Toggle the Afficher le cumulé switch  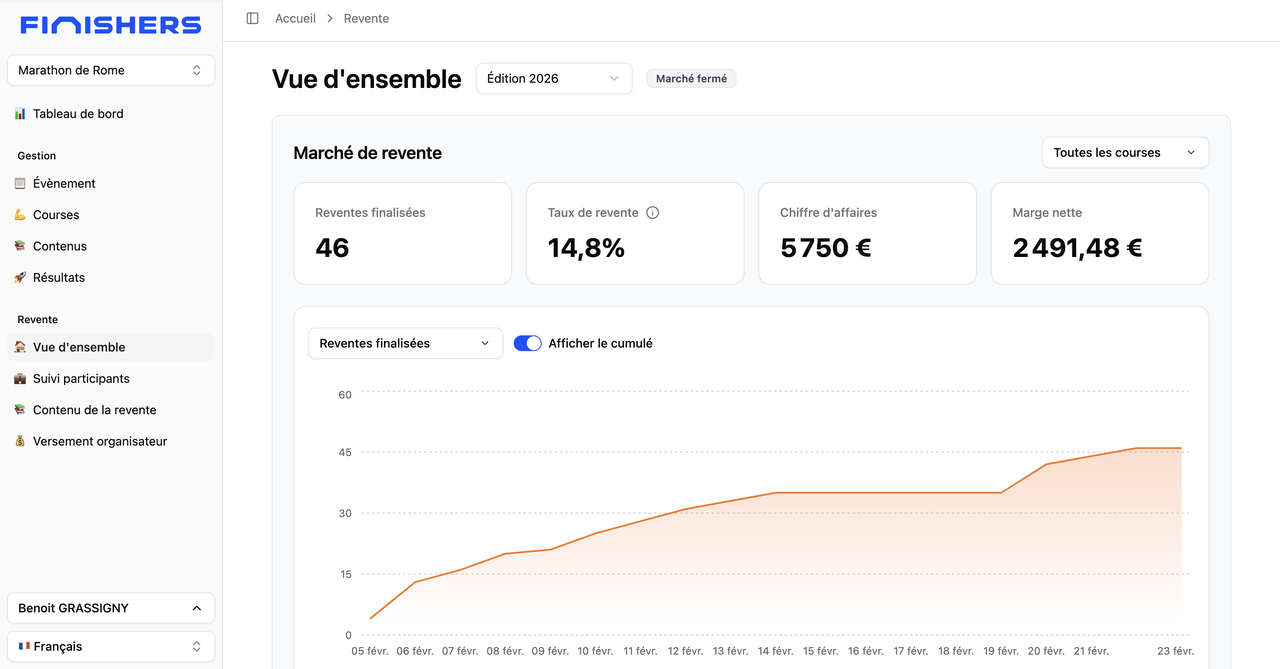coord(527,343)
